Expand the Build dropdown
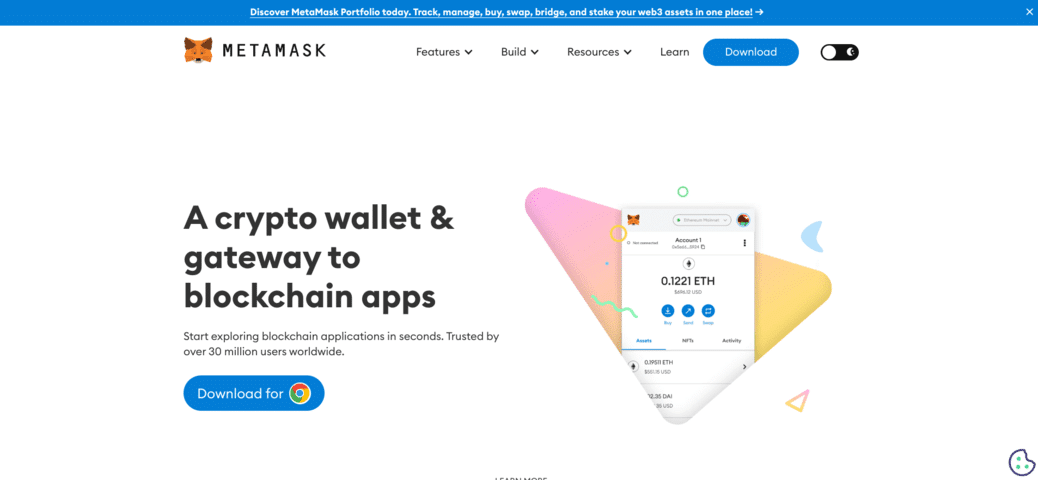Screen dimensions: 1038x480 coord(520,52)
